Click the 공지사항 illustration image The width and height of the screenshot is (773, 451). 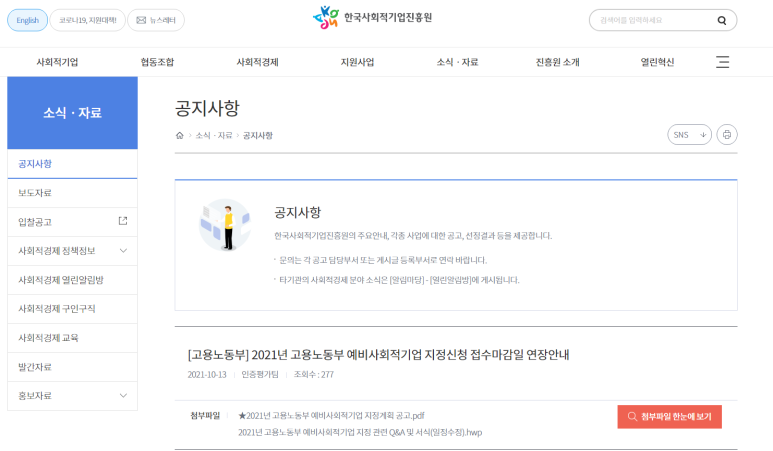pyautogui.click(x=225, y=225)
